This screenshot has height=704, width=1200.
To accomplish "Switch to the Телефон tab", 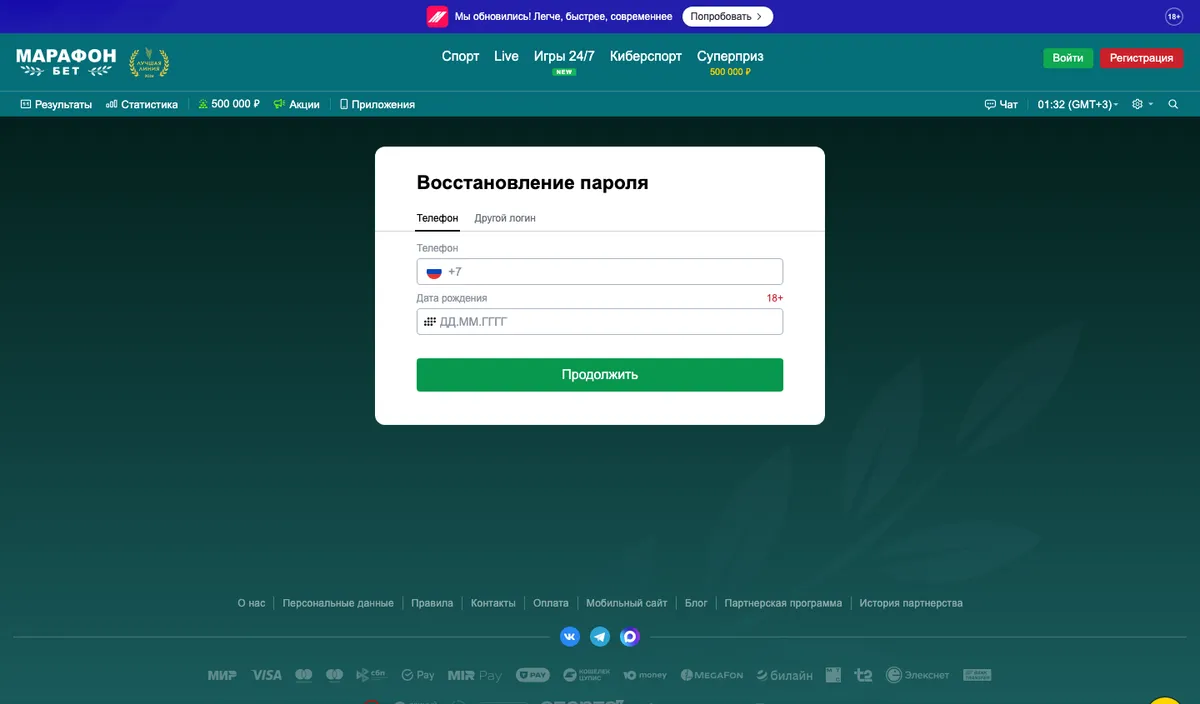I will click(438, 218).
